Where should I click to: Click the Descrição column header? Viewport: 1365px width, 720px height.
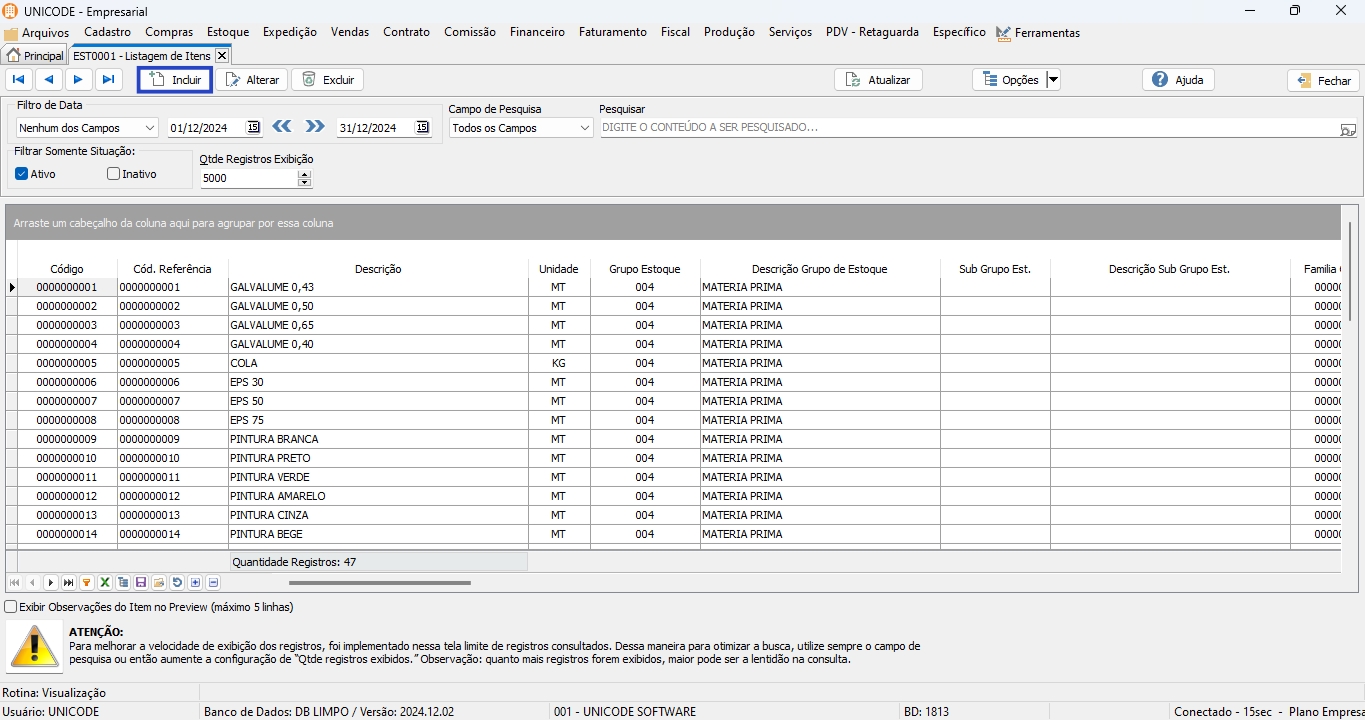coord(378,269)
